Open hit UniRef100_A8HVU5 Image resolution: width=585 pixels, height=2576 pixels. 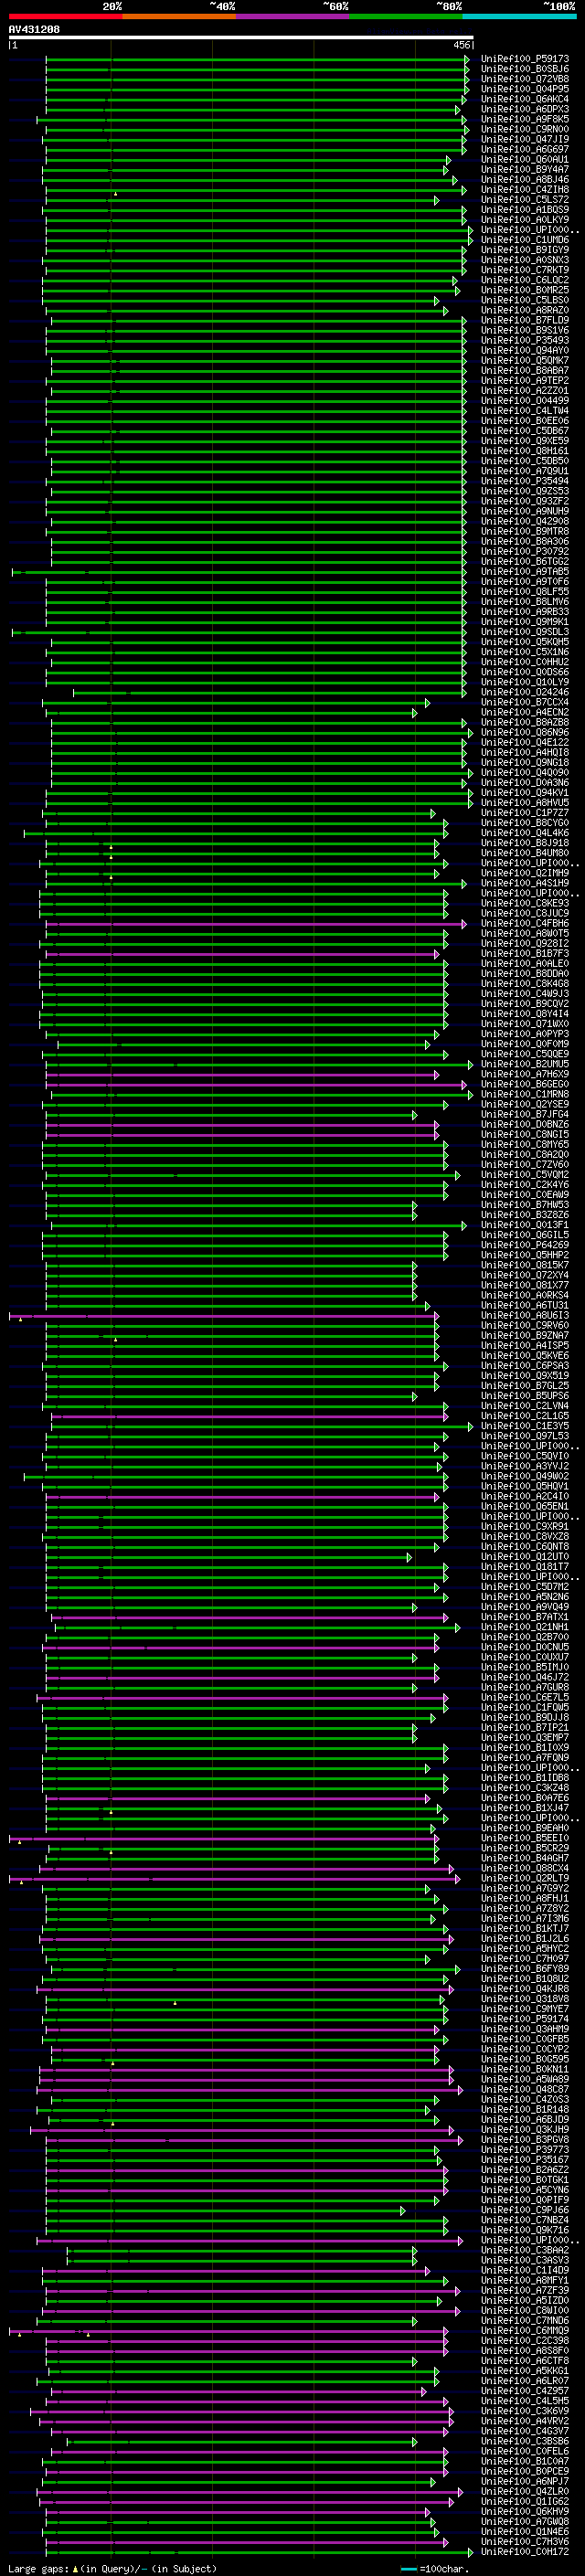[525, 803]
